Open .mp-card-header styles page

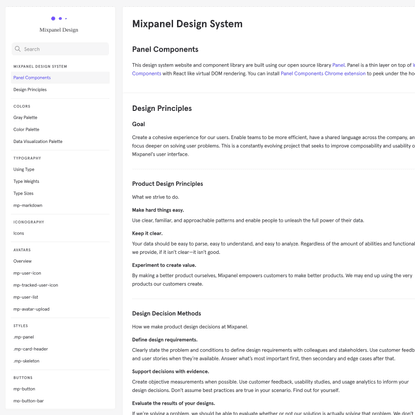click(31, 350)
